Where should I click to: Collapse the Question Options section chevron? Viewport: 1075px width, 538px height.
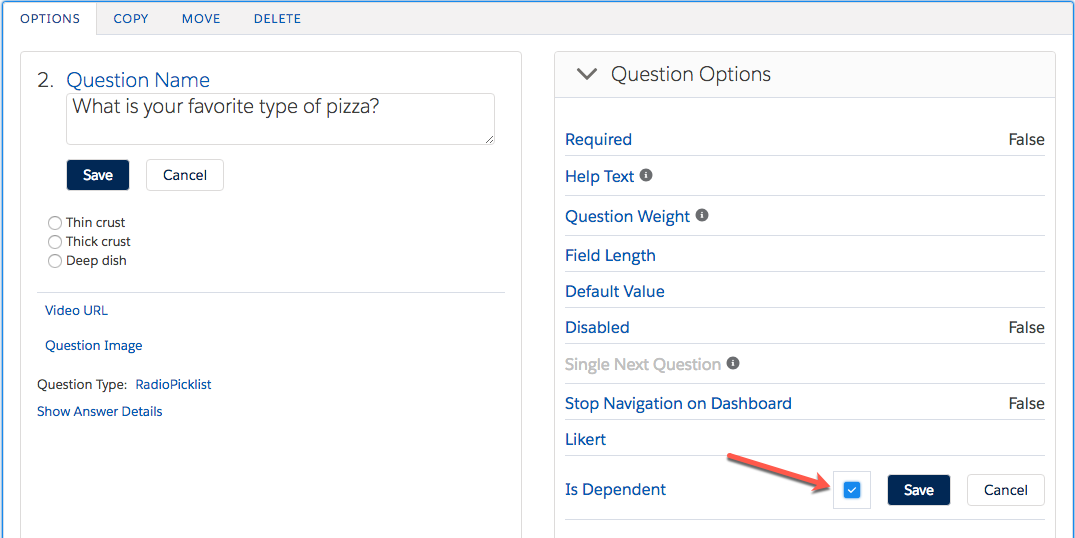pyautogui.click(x=587, y=75)
